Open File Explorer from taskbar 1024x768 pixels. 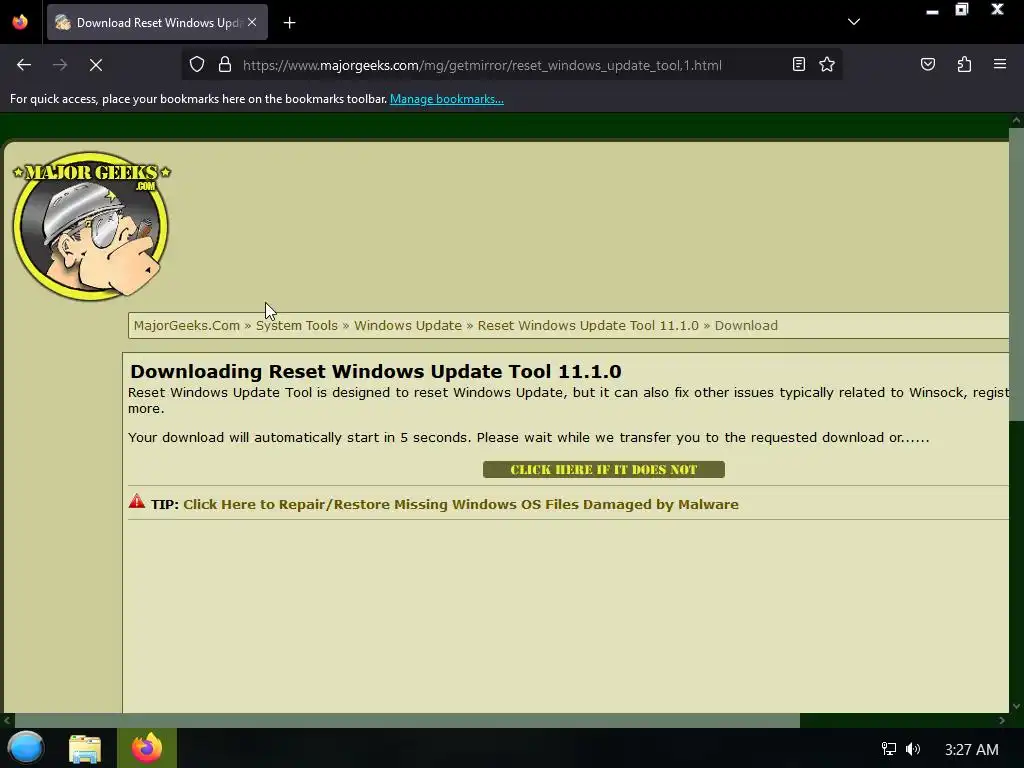pos(85,748)
